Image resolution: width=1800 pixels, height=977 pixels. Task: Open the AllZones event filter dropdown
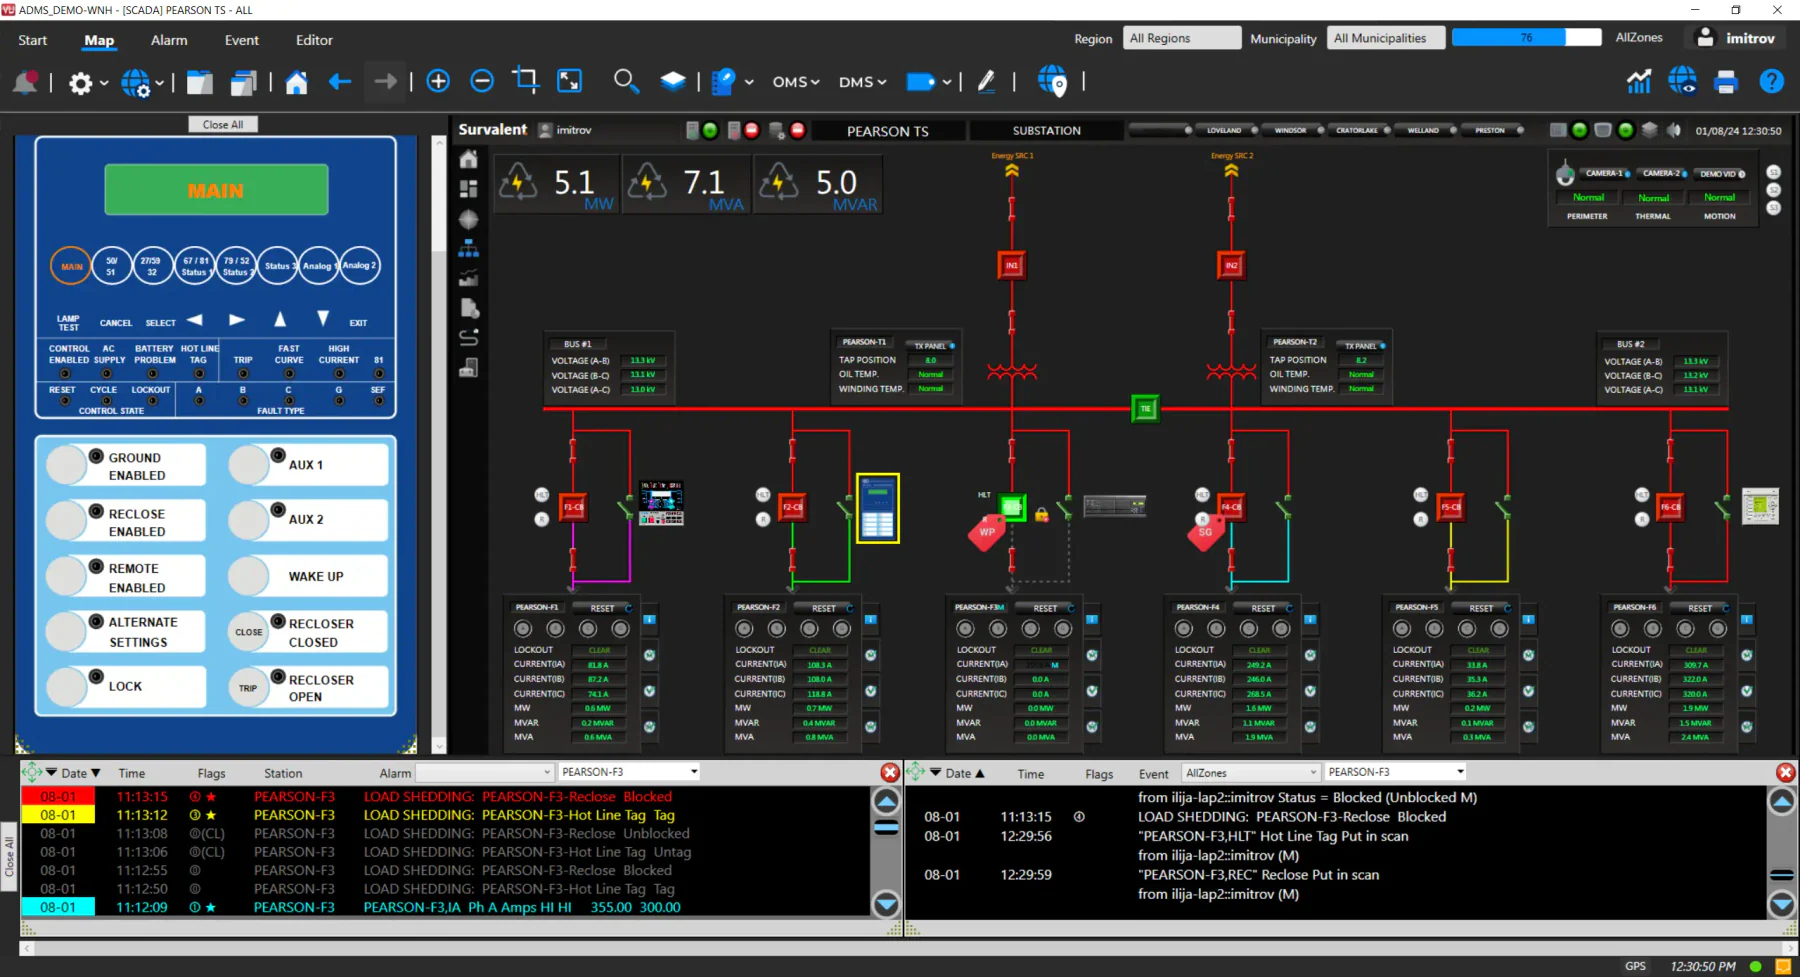pos(1250,773)
